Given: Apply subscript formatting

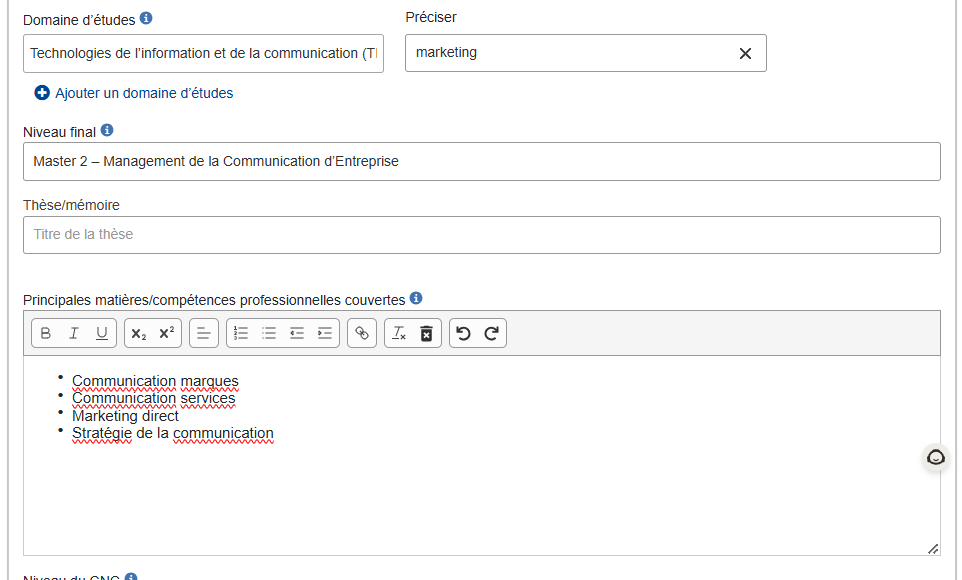Looking at the screenshot, I should tap(139, 334).
